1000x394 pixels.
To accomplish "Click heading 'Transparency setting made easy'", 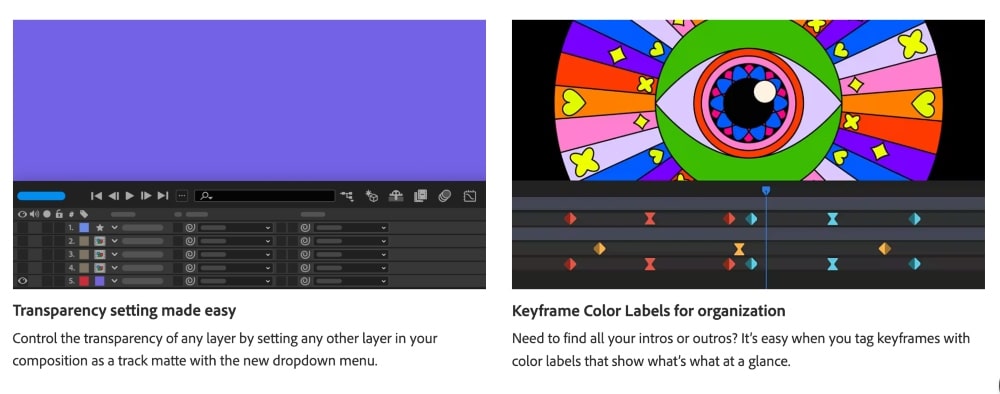I will tap(124, 311).
